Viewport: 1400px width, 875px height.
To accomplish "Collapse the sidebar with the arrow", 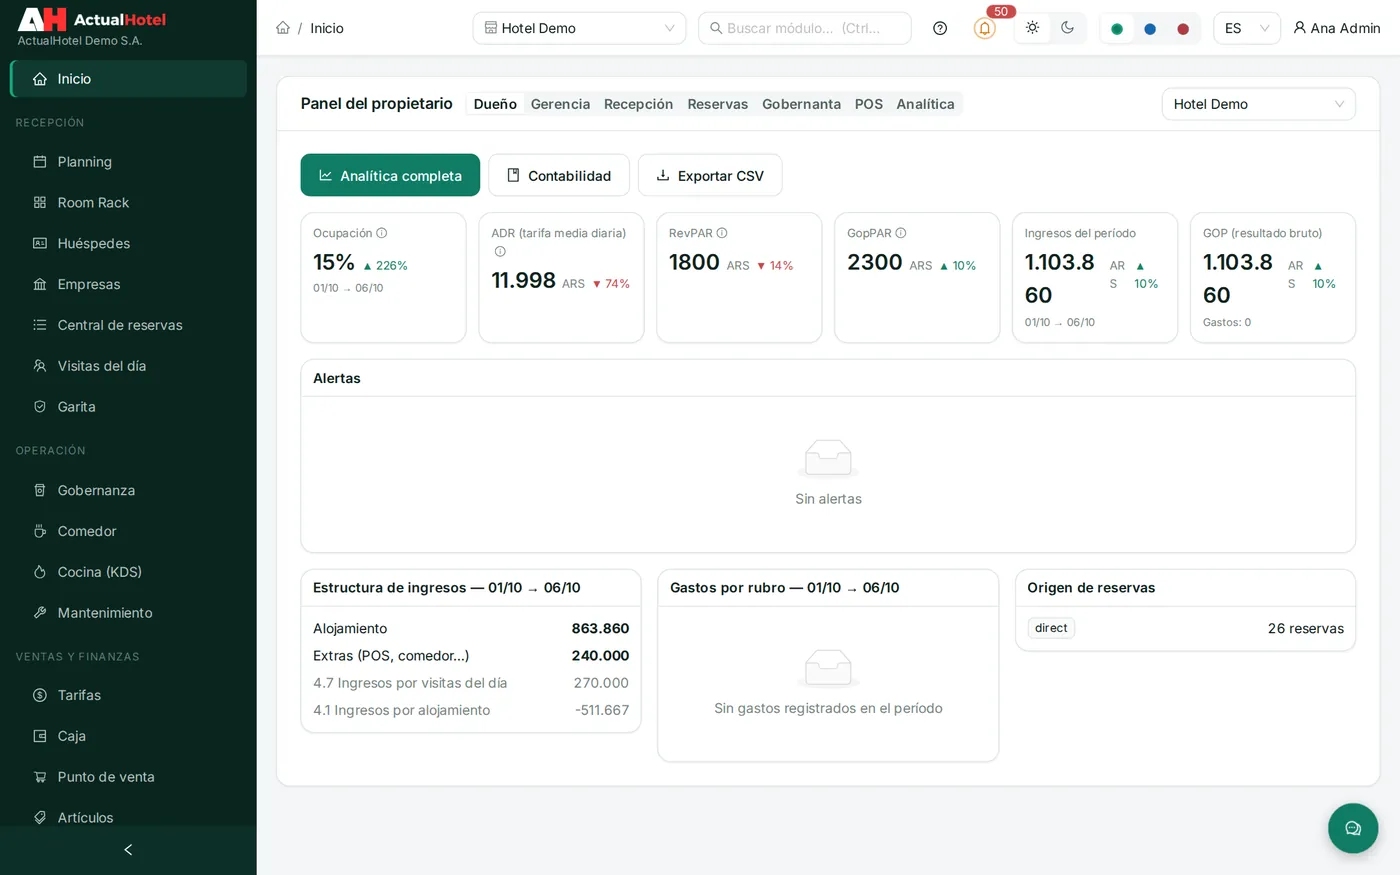I will pos(128,850).
